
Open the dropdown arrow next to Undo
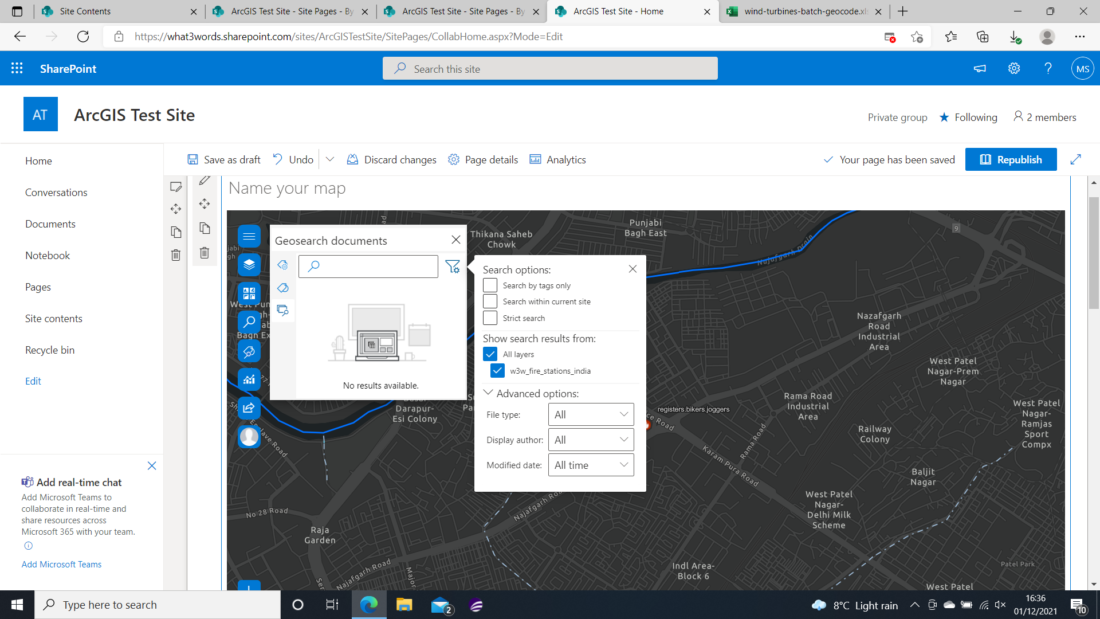pyautogui.click(x=330, y=159)
